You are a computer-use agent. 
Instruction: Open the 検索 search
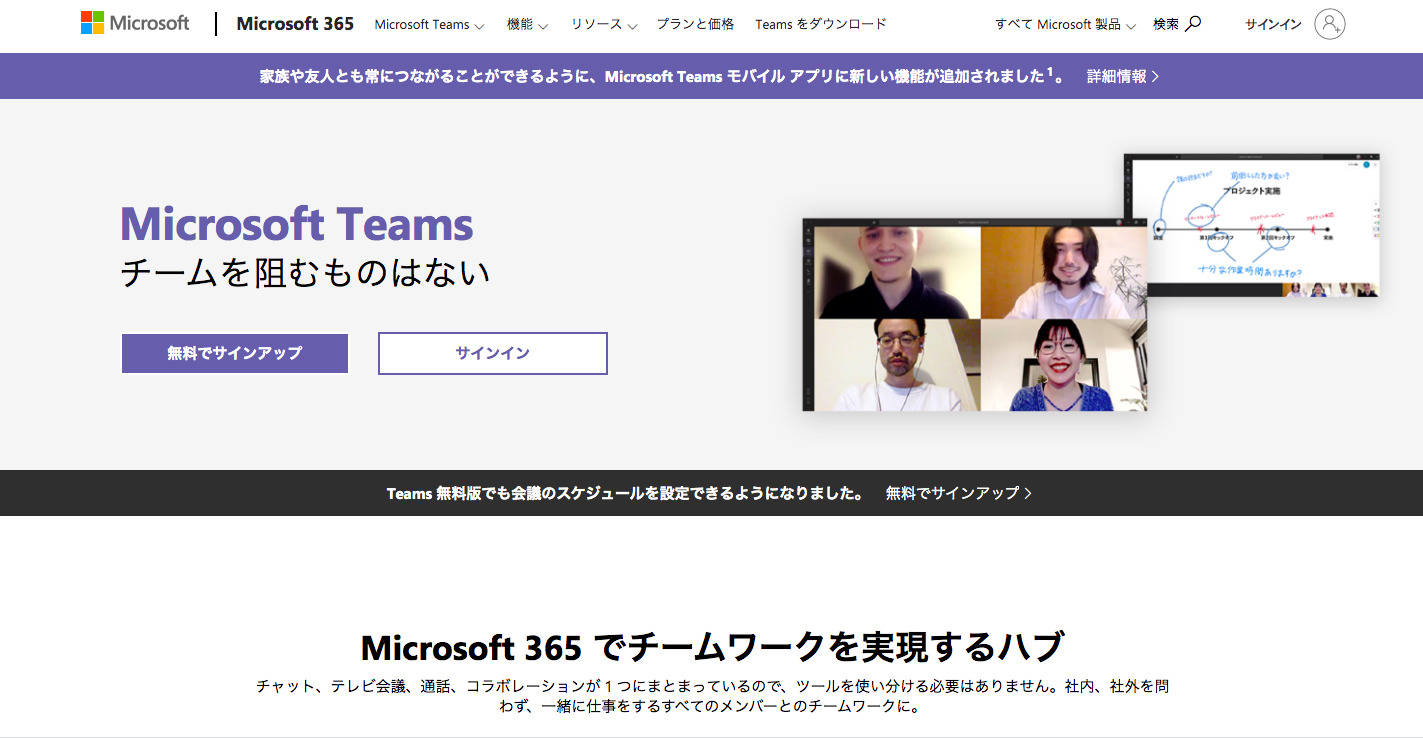(x=1177, y=24)
